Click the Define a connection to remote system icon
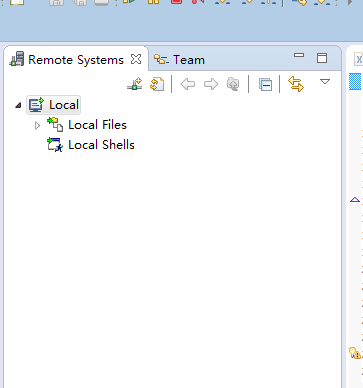Image resolution: width=363 pixels, height=388 pixels. (x=135, y=84)
